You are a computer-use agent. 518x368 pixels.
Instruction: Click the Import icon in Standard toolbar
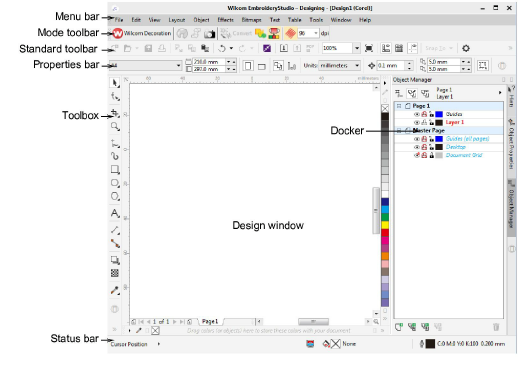pos(284,48)
